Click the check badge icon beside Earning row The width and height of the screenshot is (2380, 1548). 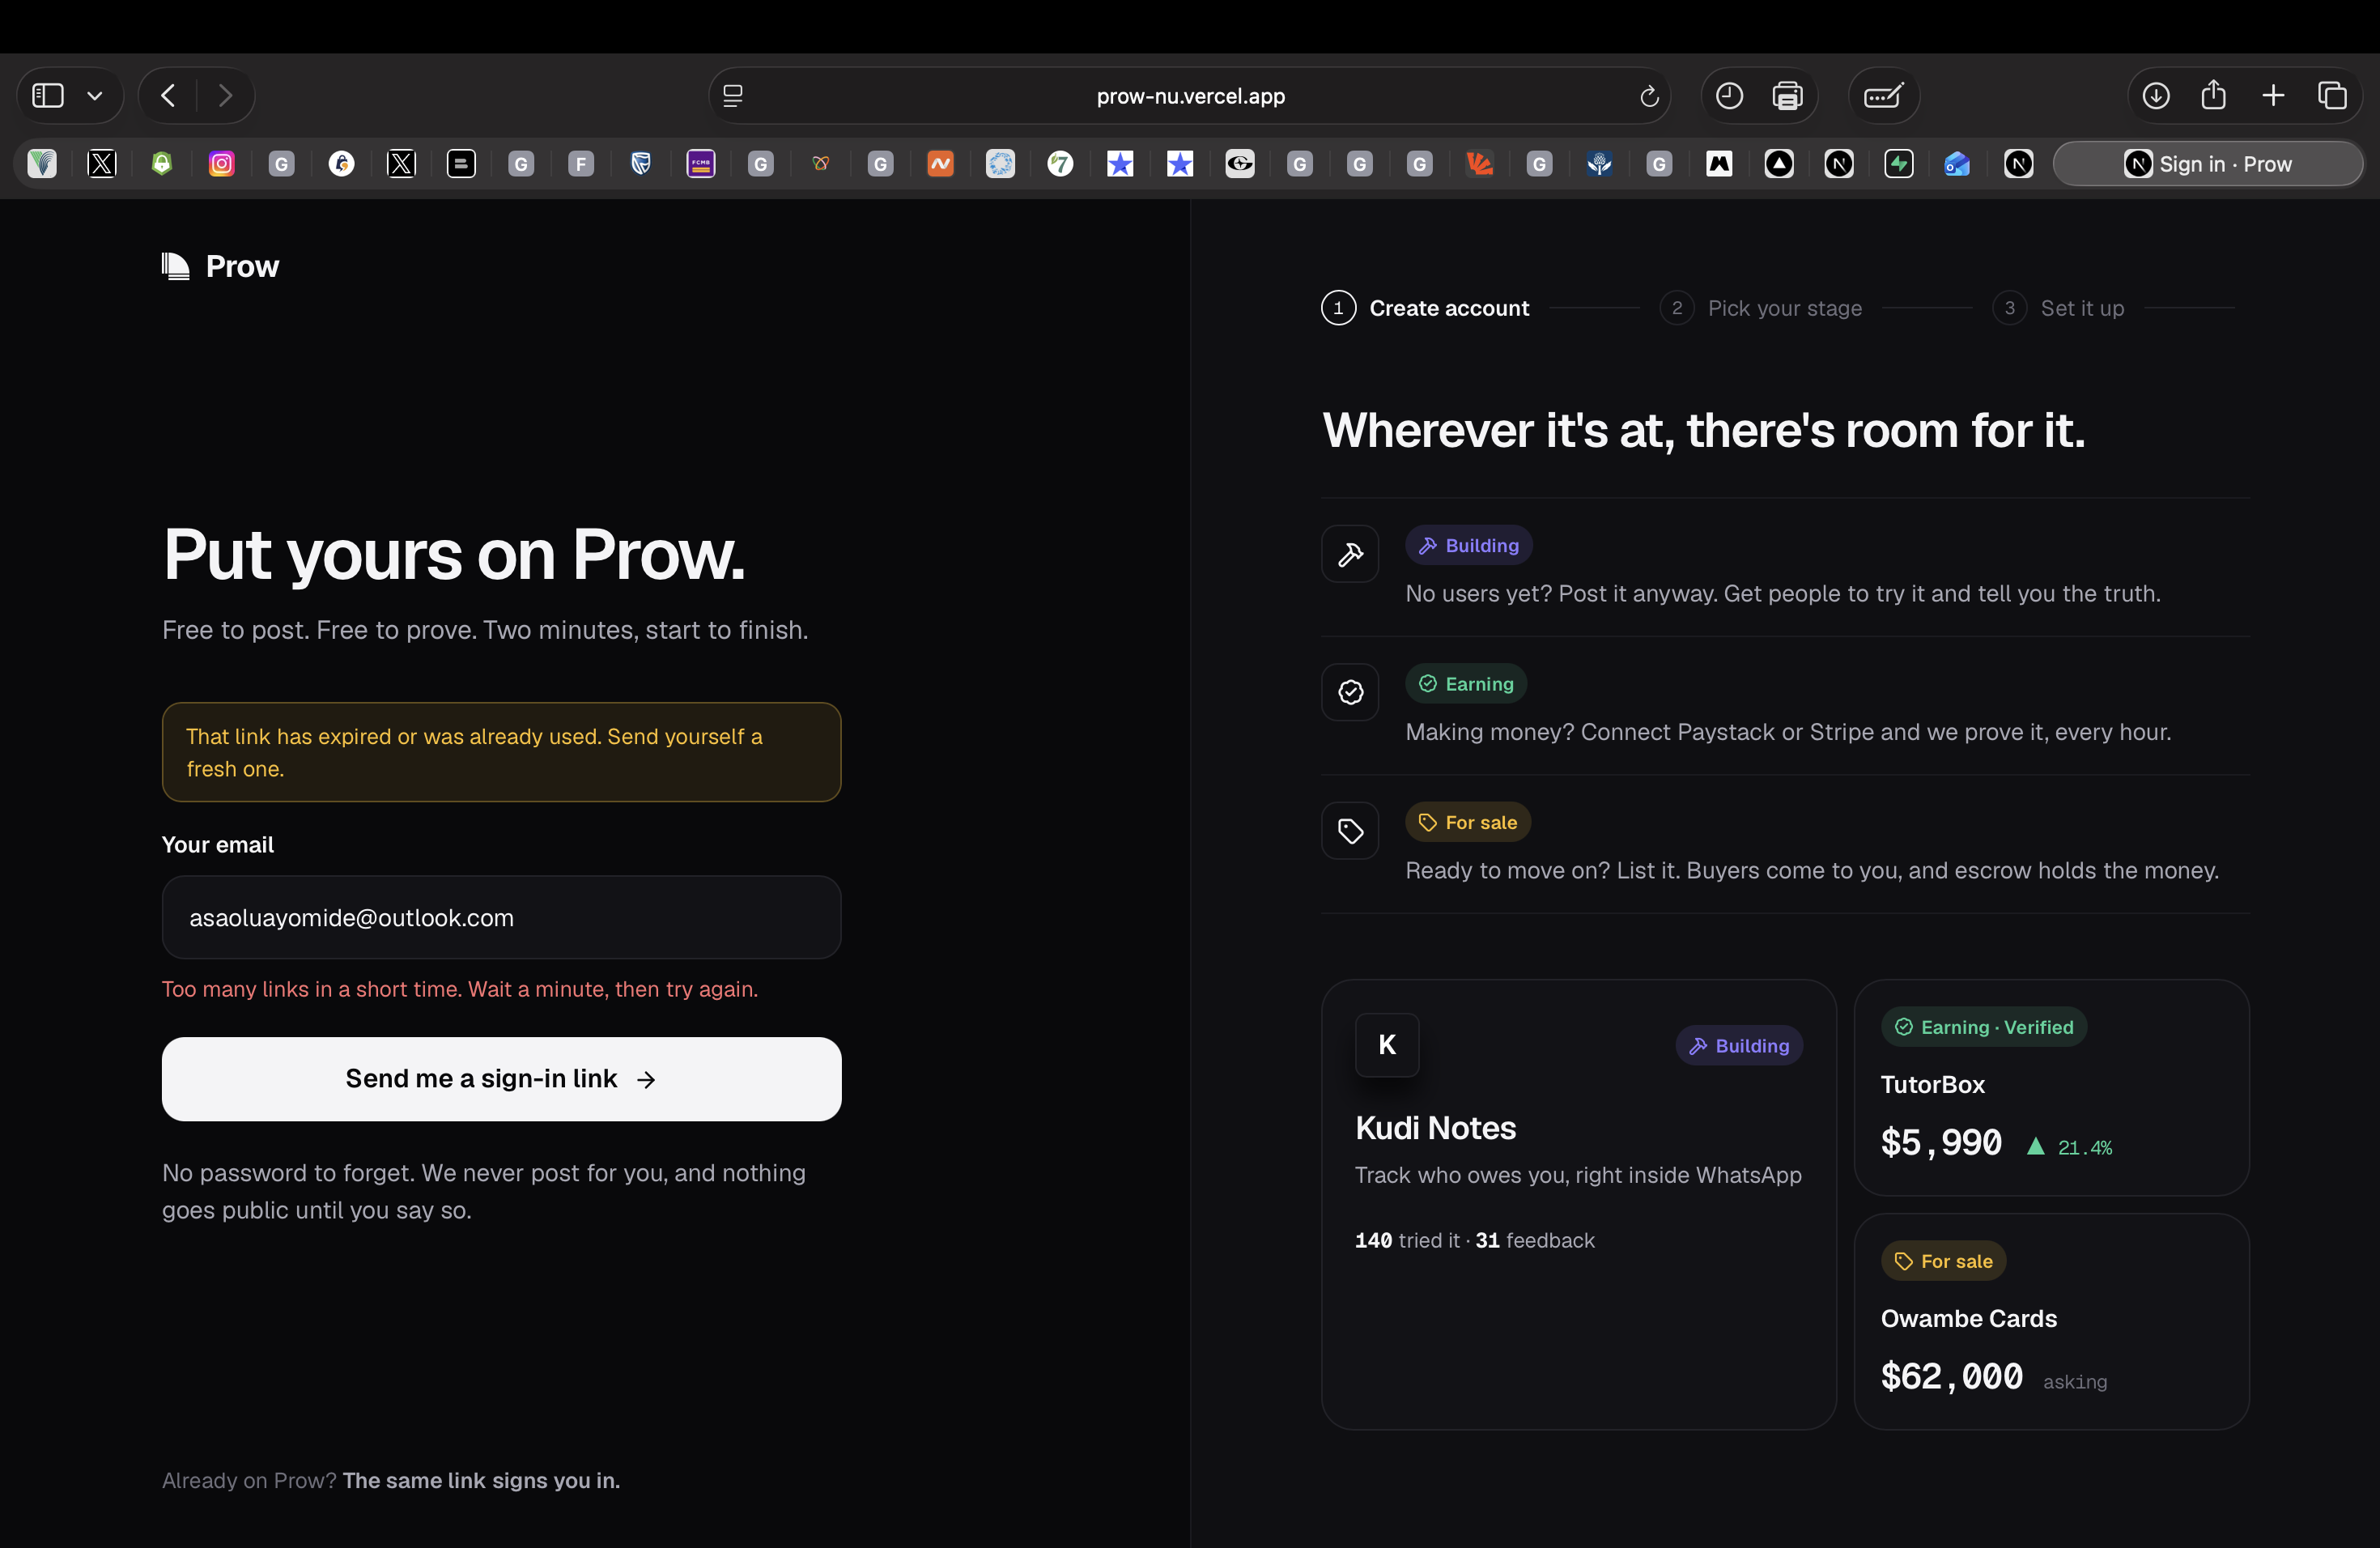click(1350, 692)
